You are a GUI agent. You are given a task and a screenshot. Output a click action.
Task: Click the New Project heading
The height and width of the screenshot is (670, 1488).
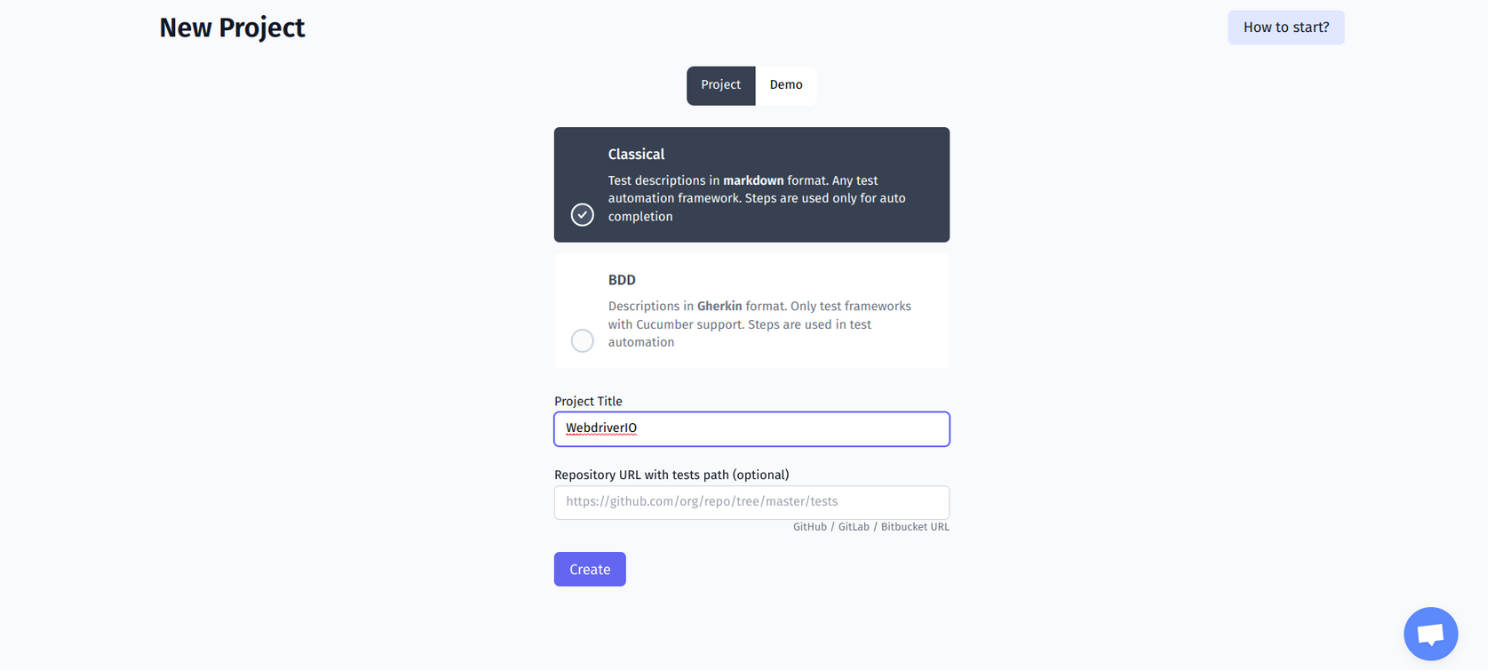[x=231, y=27]
